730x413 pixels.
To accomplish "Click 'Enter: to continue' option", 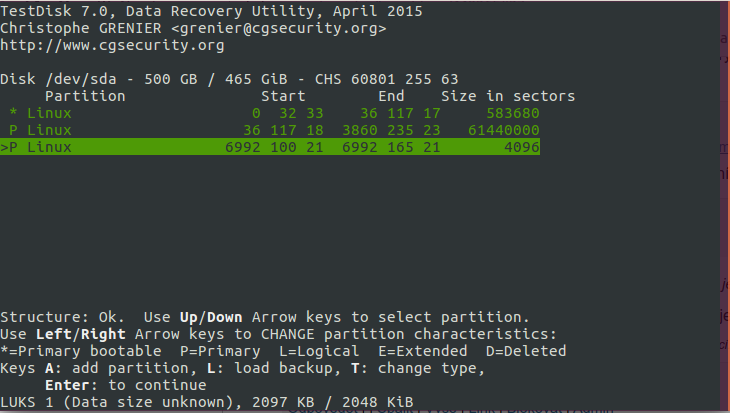I will (x=126, y=385).
